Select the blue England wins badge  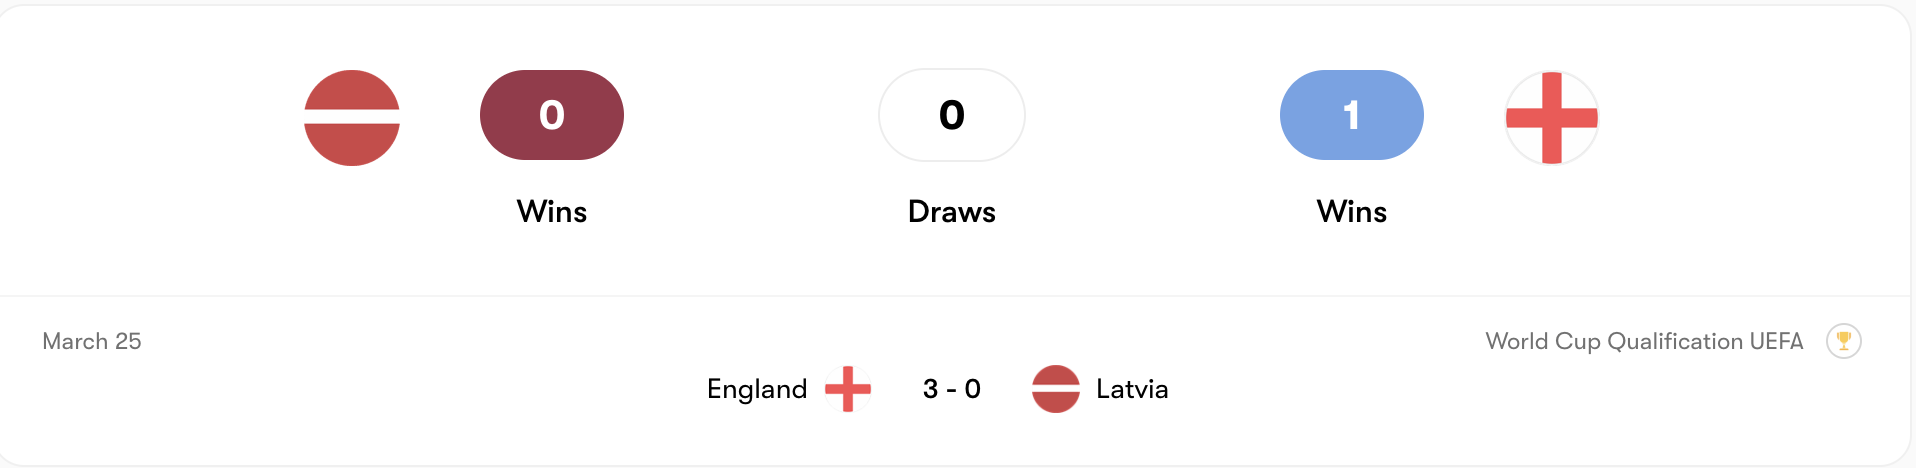[x=1351, y=115]
